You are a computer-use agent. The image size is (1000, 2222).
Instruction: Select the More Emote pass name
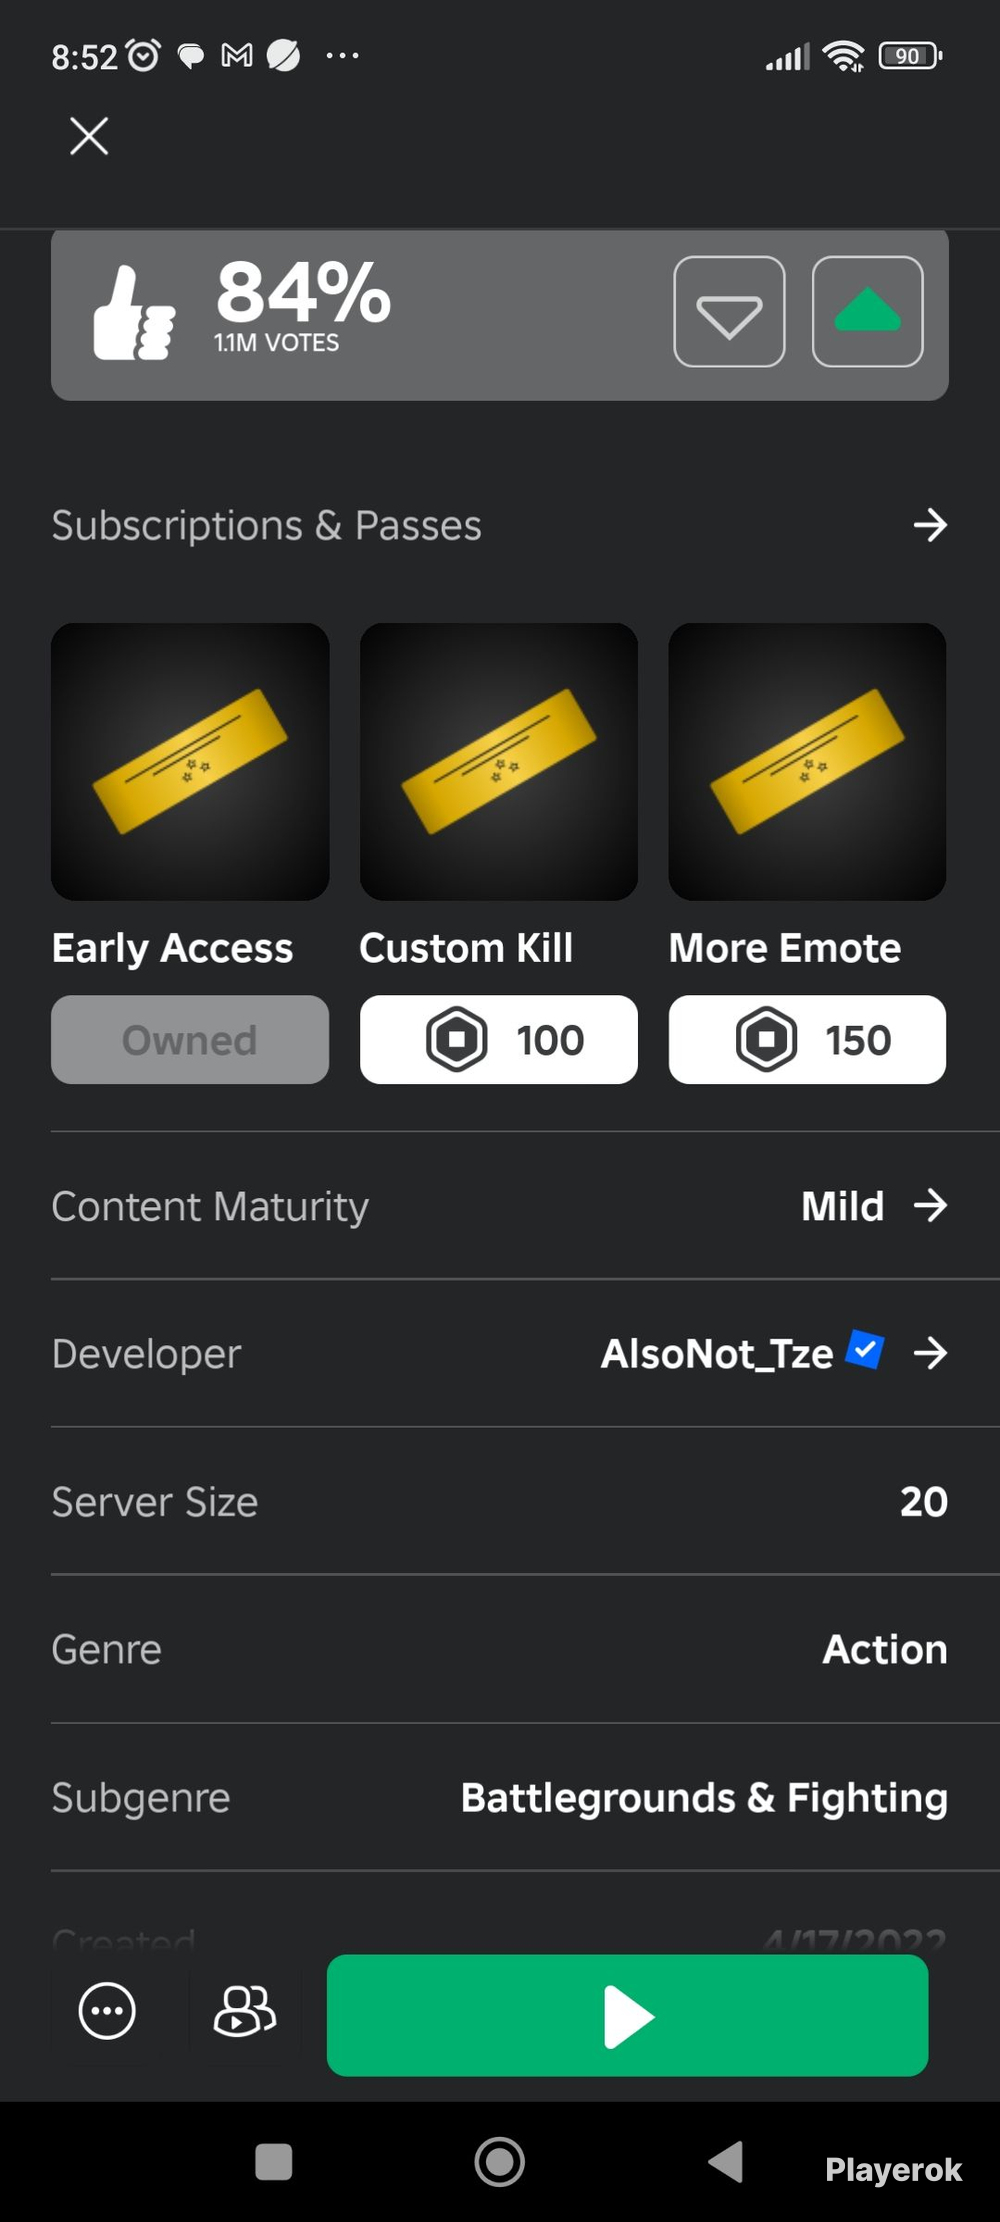[785, 948]
